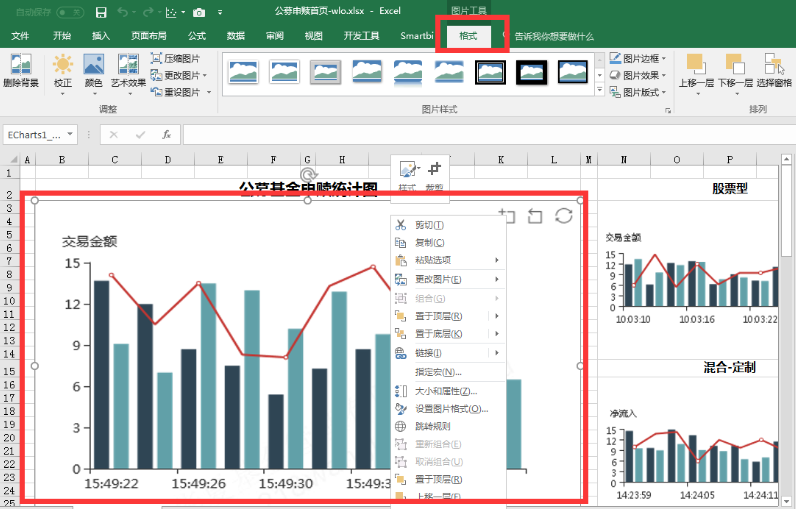
Task: Select the thick black frame picture style thumbnail
Action: [531, 72]
